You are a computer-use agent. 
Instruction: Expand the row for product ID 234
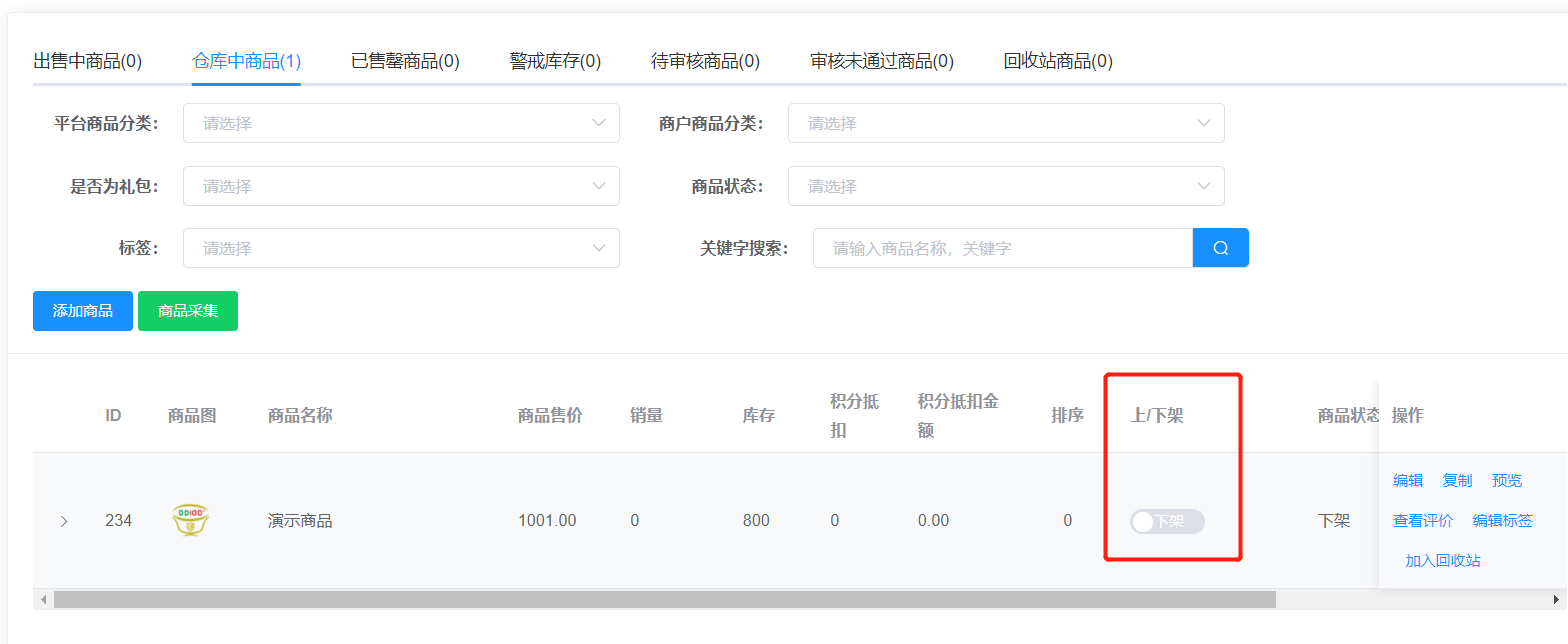[x=64, y=521]
